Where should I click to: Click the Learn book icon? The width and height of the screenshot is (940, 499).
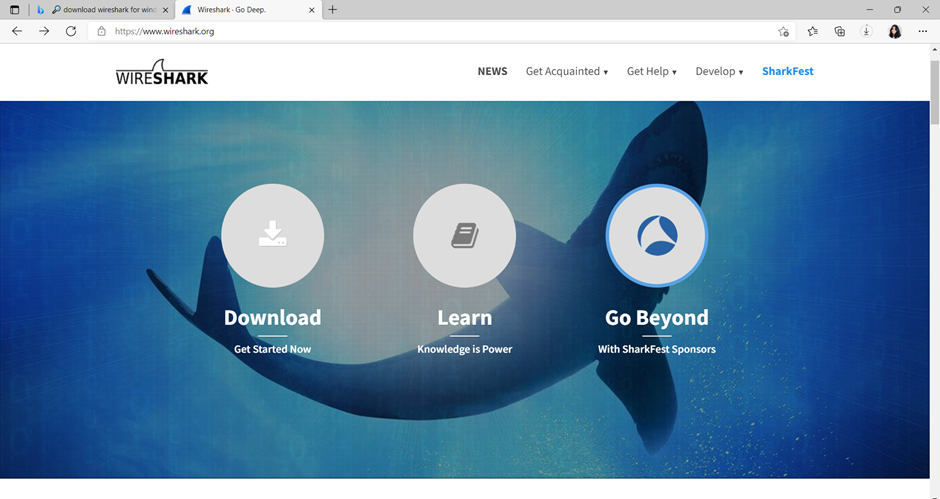(465, 236)
